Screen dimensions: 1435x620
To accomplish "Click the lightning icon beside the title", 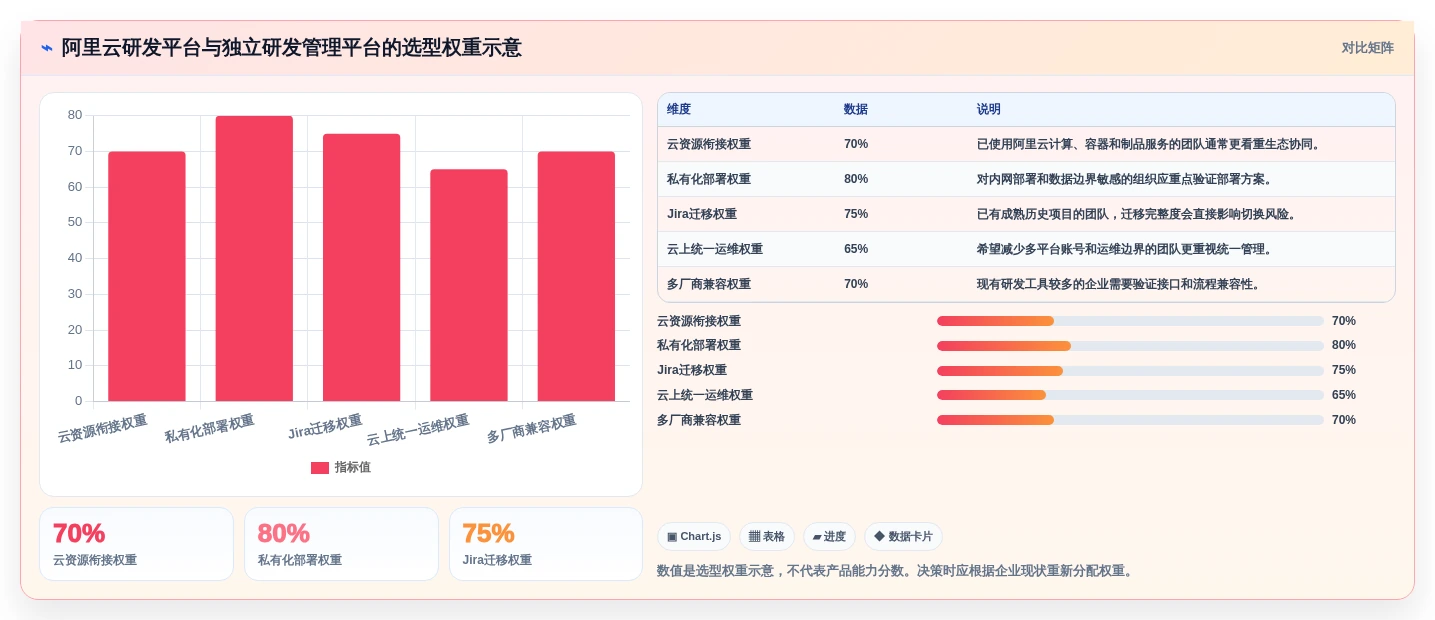I will coord(47,48).
